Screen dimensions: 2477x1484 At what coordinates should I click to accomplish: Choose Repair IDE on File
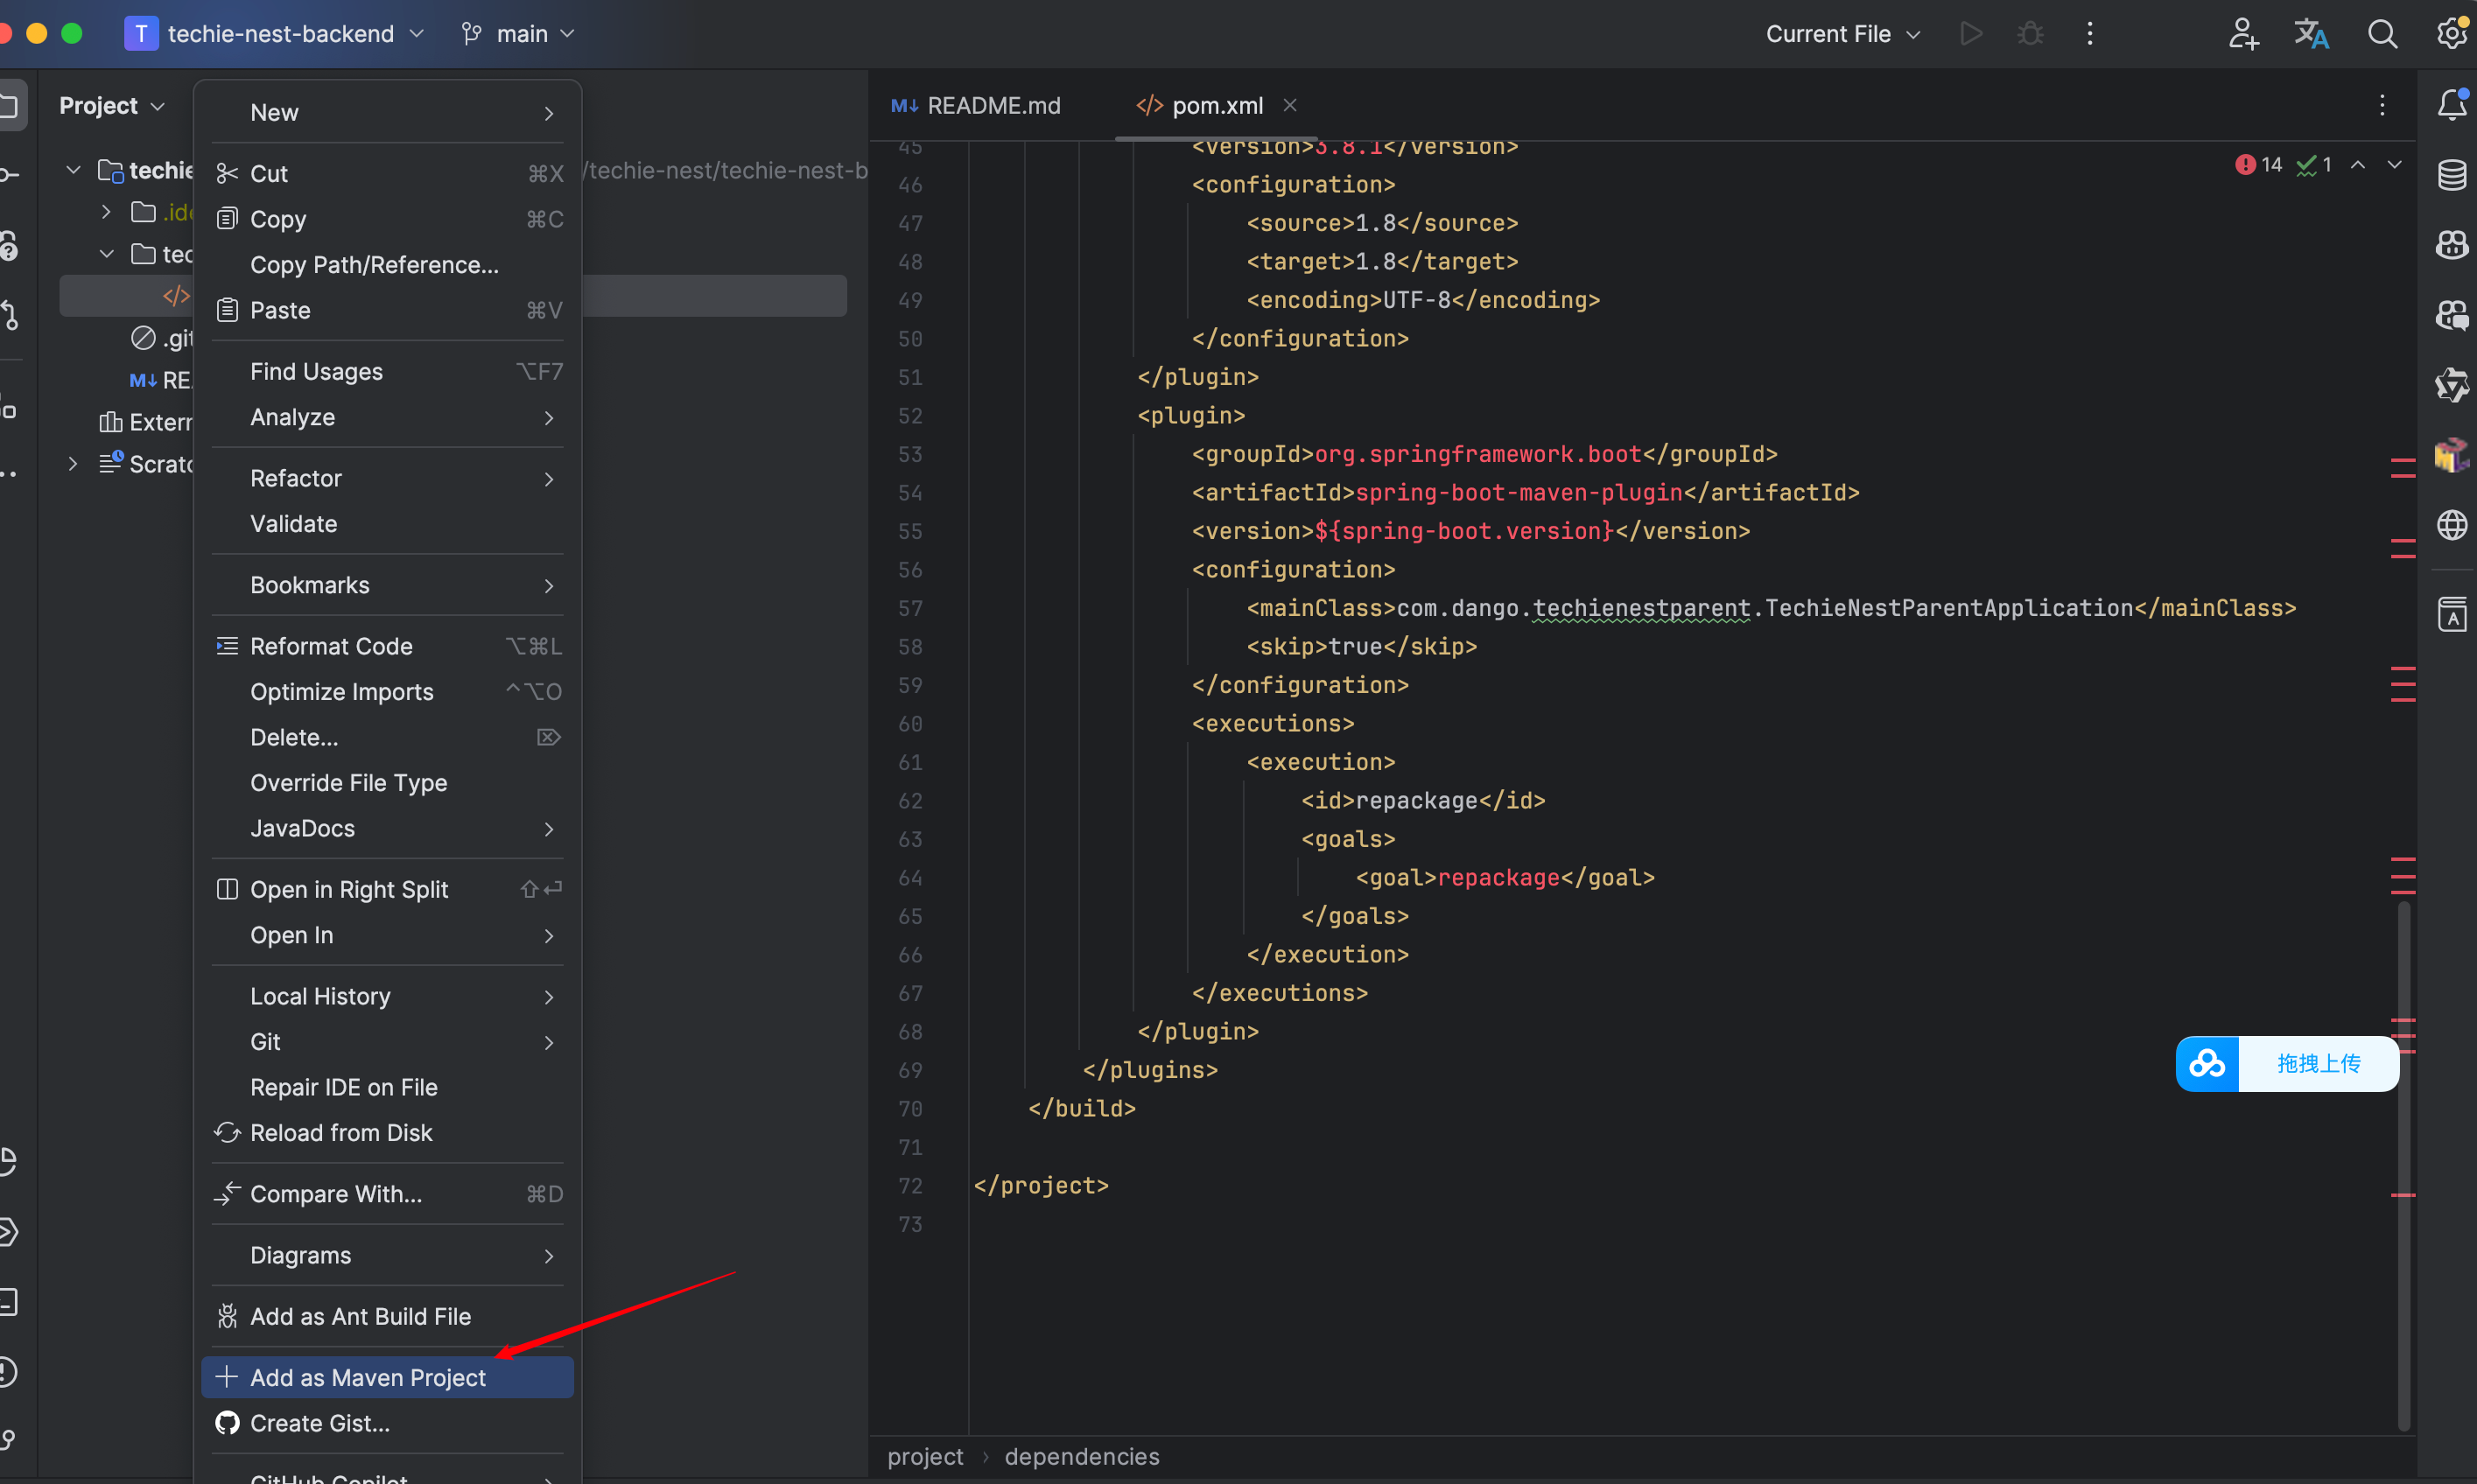coord(387,1087)
